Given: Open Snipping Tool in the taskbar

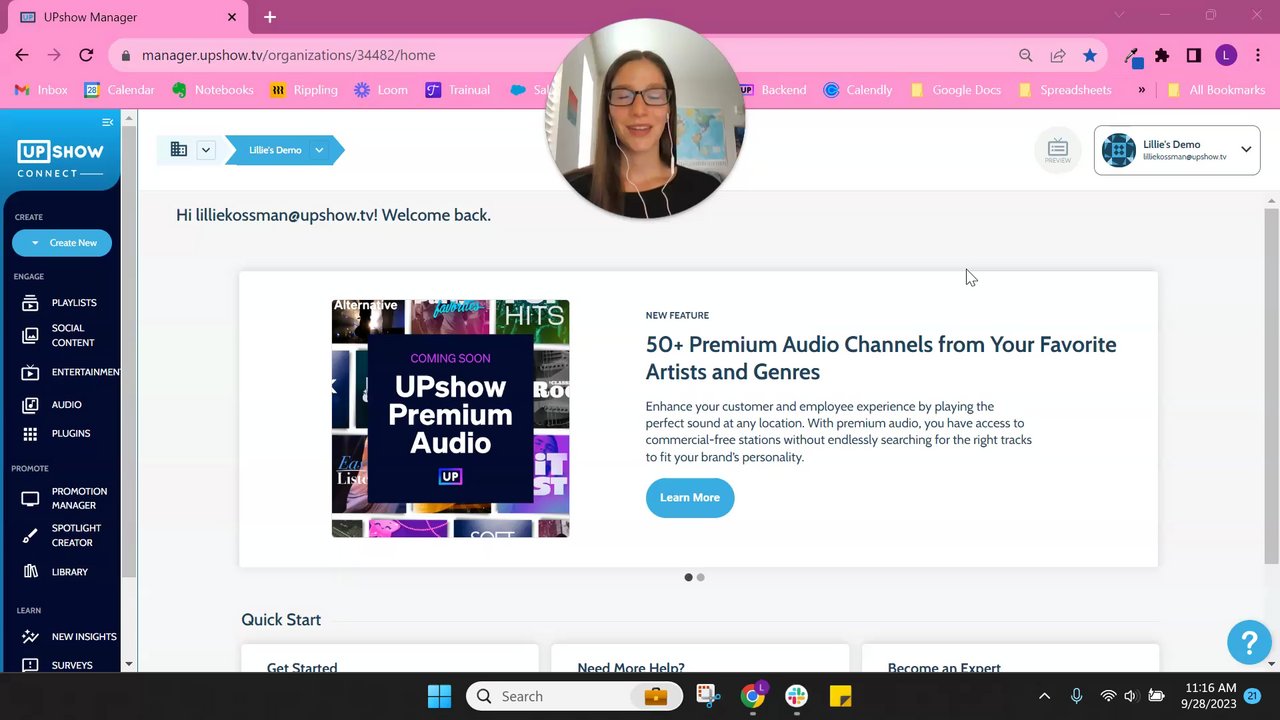Looking at the screenshot, I should pyautogui.click(x=708, y=696).
